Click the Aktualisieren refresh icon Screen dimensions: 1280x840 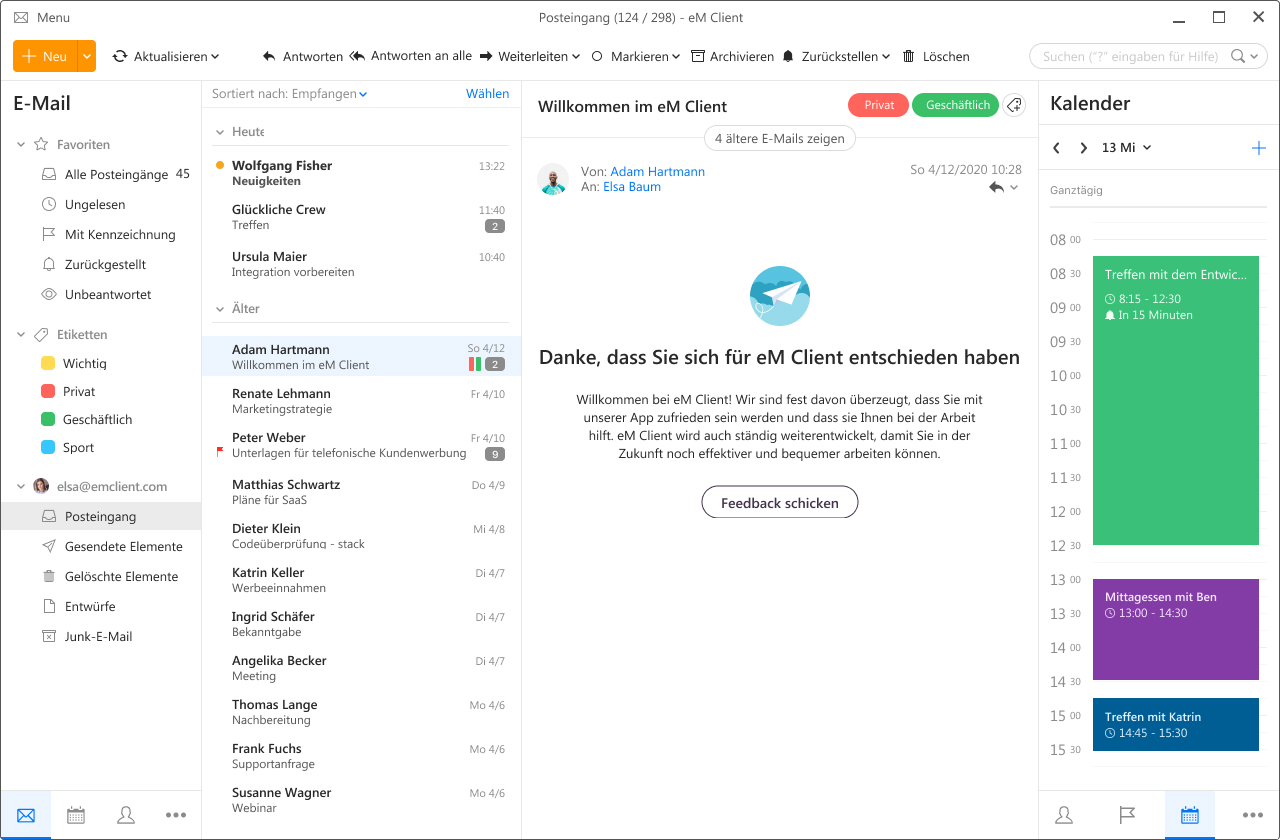pos(120,57)
